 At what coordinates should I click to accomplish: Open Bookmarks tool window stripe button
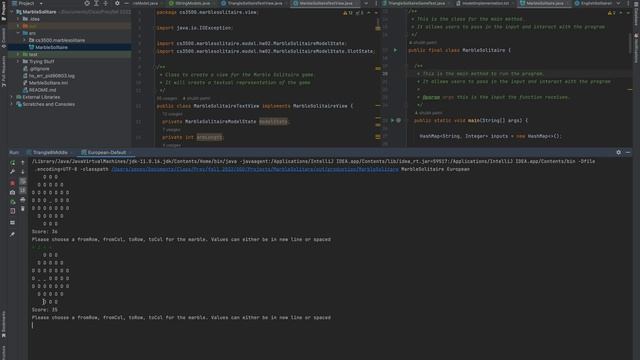(x=4, y=324)
